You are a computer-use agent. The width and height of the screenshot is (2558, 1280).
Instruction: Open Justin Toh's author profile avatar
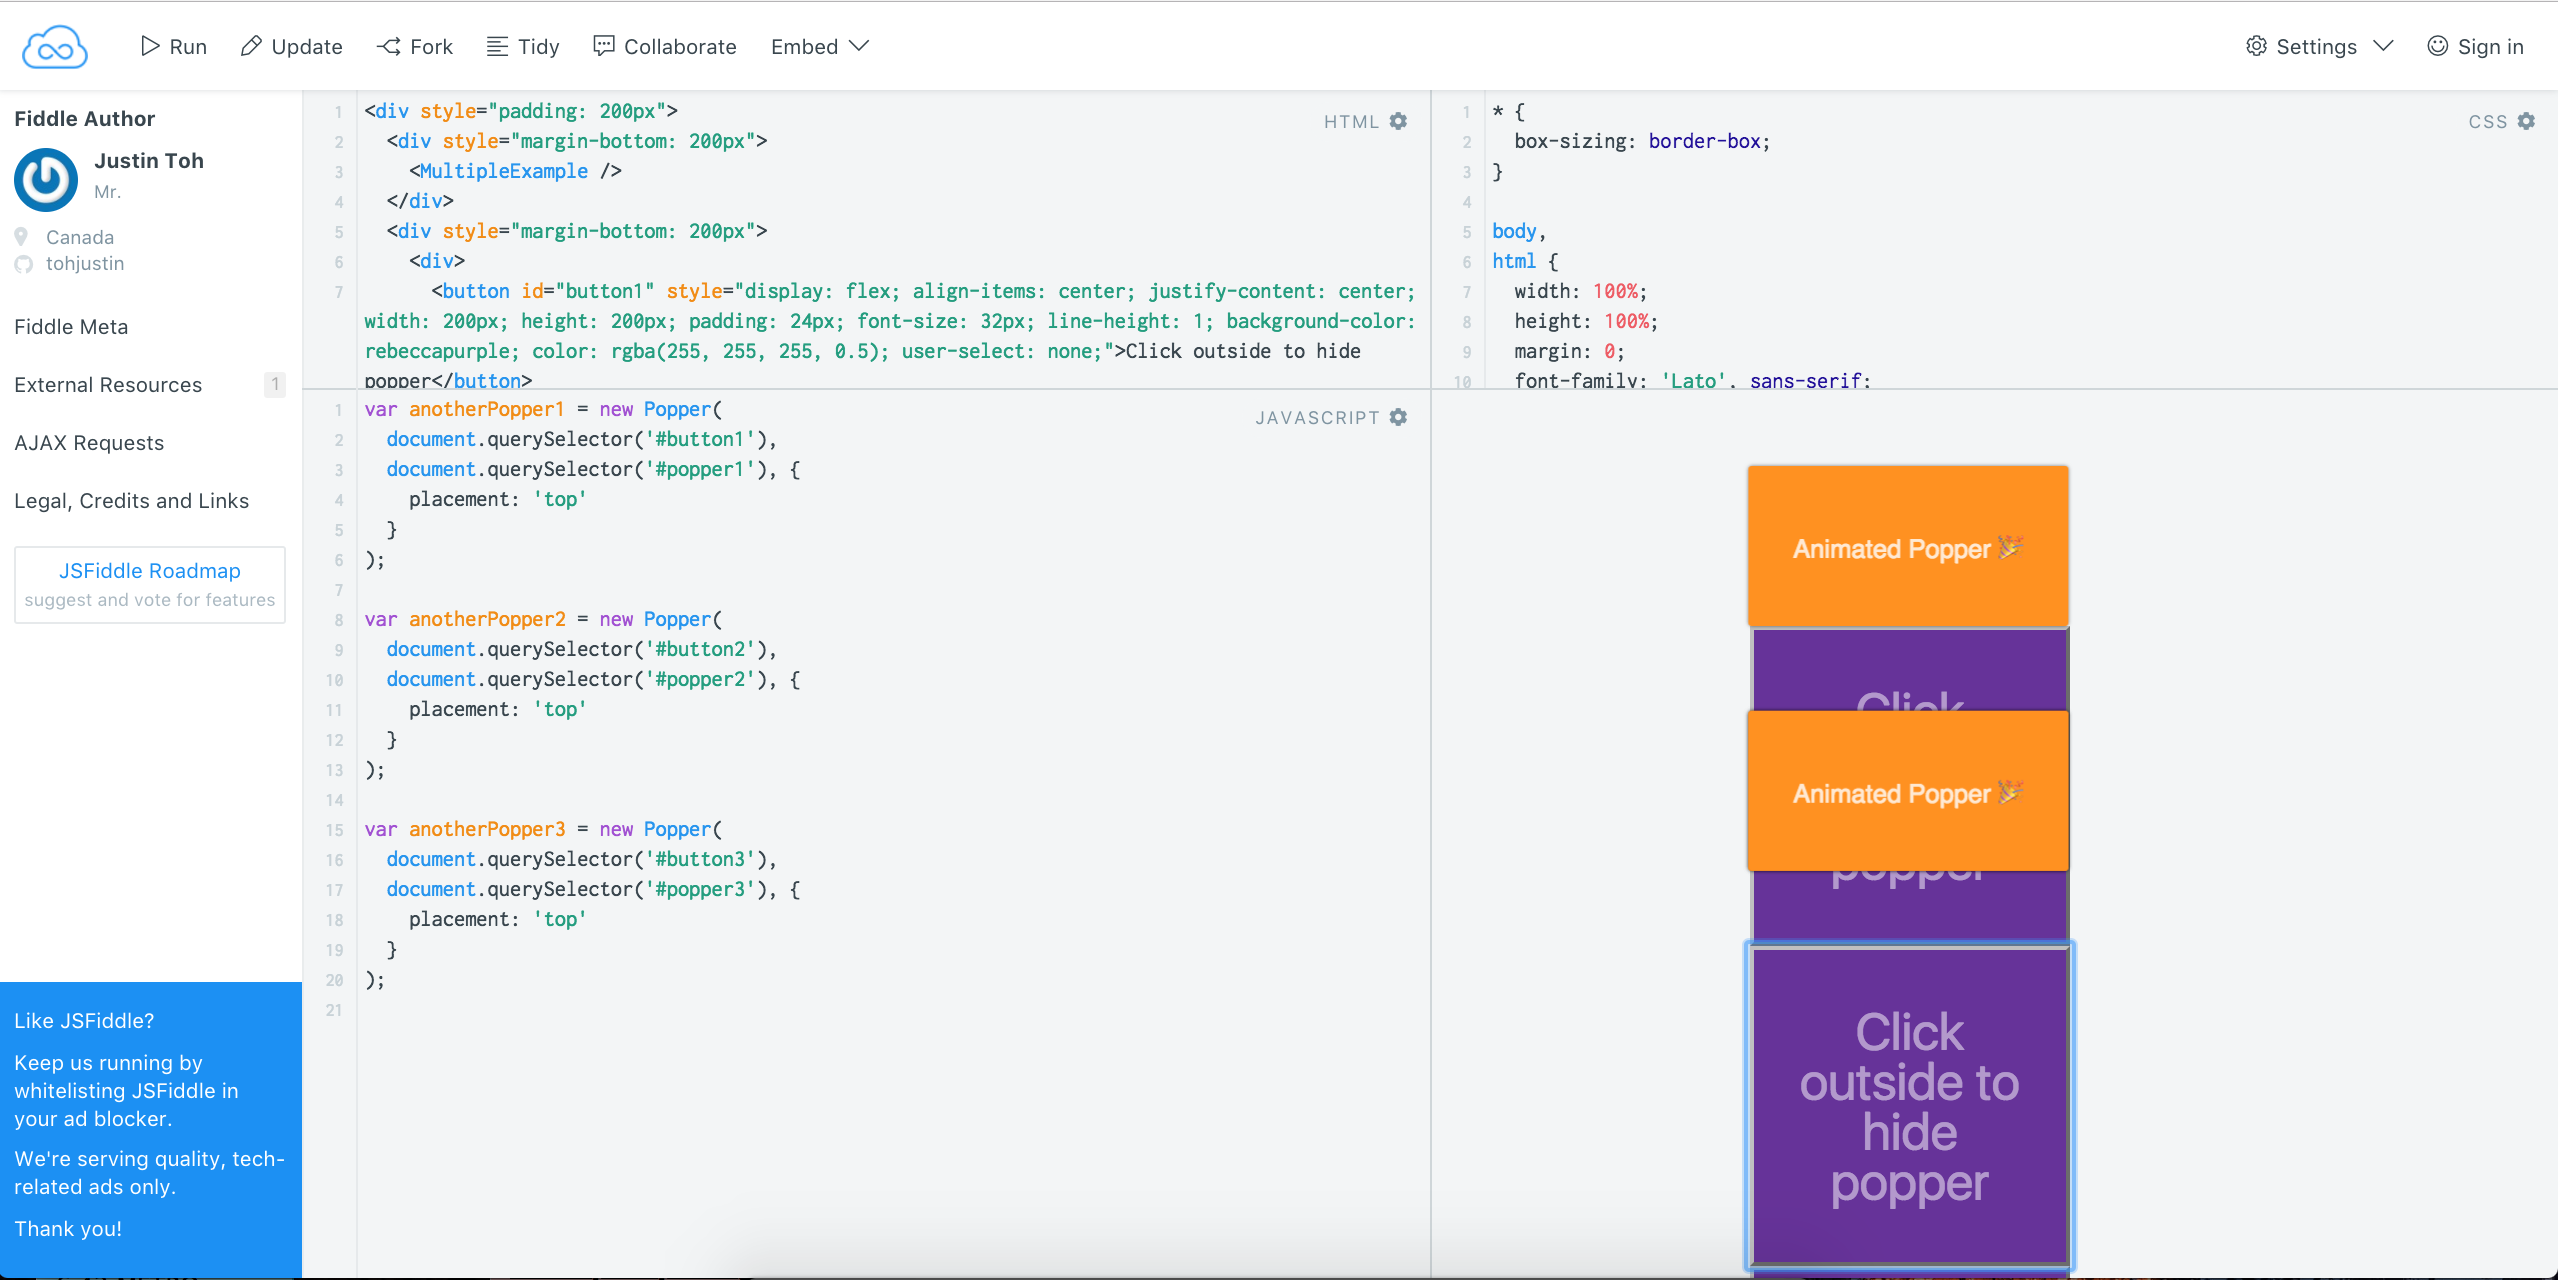(45, 179)
